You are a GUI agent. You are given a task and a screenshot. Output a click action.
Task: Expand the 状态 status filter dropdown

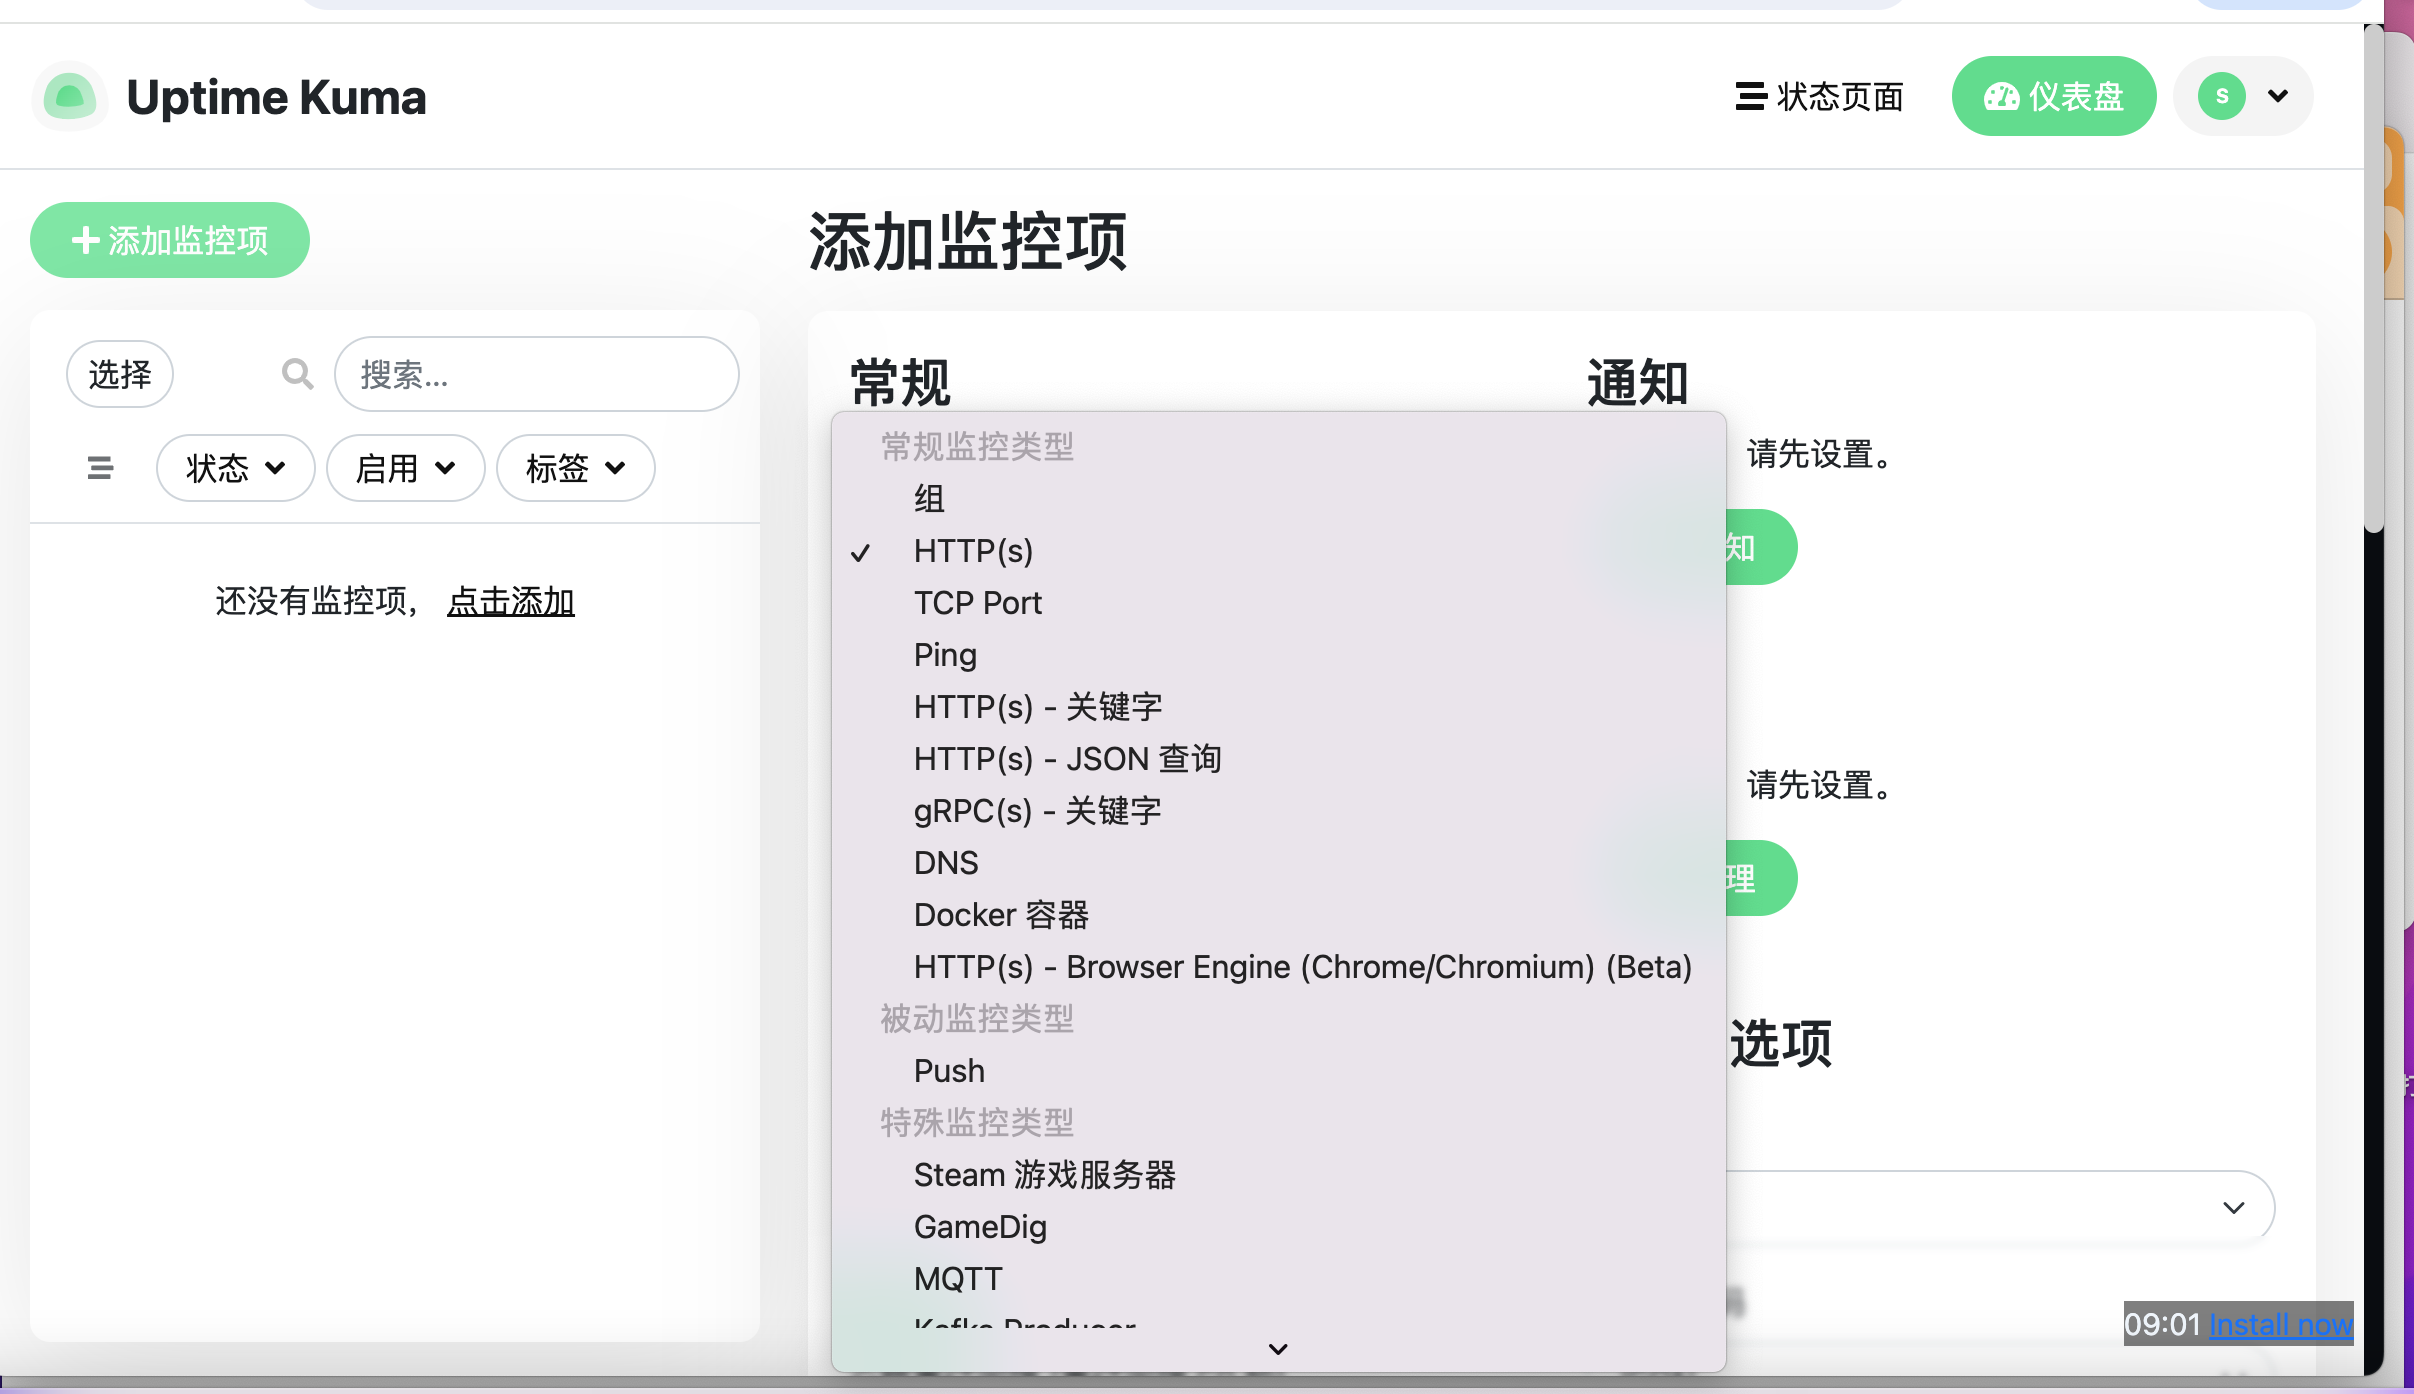tap(235, 467)
